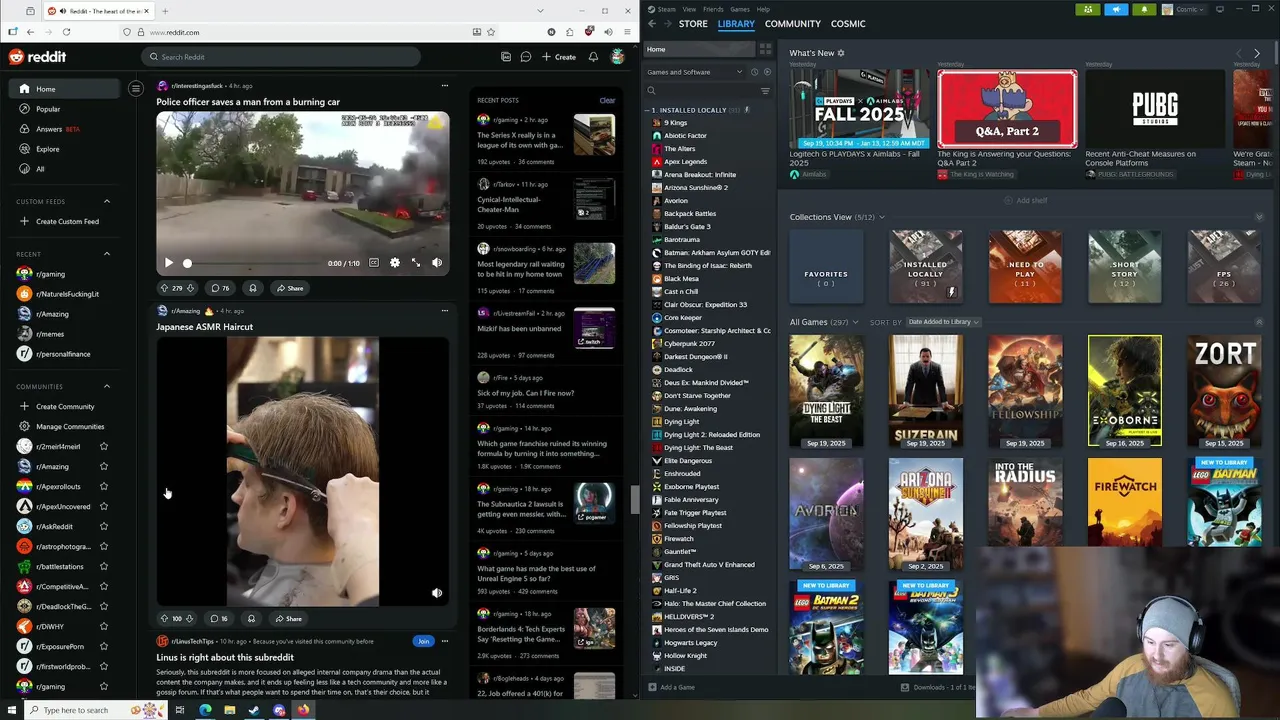Viewport: 1280px width, 720px height.
Task: Collapse Custom Feeds section in Reddit sidebar
Action: pyautogui.click(x=107, y=201)
